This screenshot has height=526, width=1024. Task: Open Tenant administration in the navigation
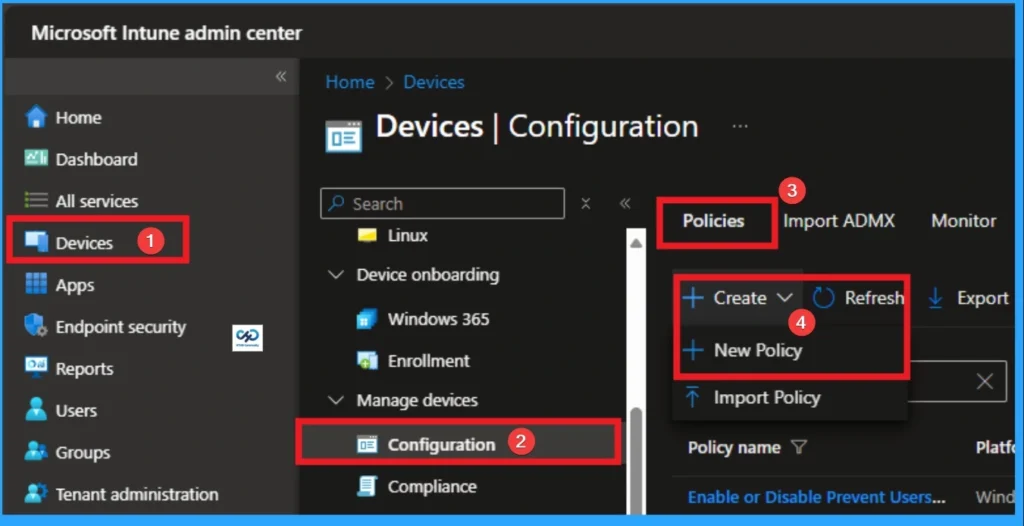click(137, 495)
